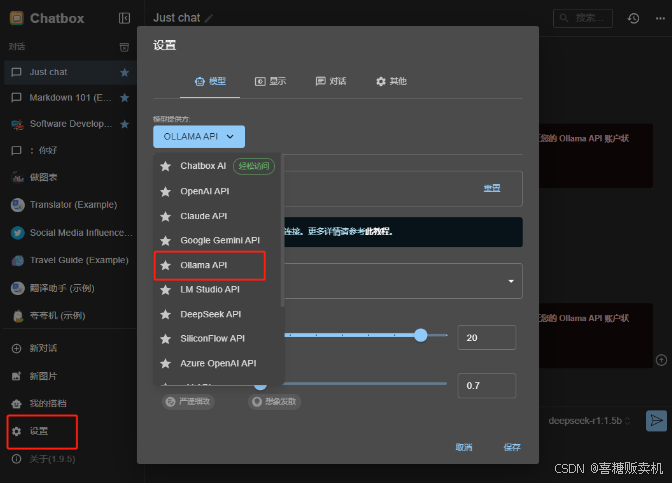Click star icon beside DeepSeek API
Screen dimensions: 672x483
pyautogui.click(x=165, y=315)
